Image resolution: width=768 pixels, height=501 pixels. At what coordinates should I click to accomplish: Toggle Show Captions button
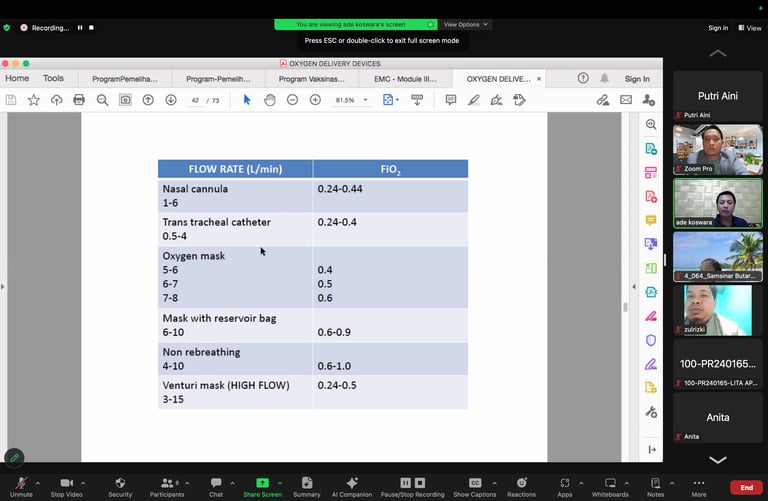point(475,487)
